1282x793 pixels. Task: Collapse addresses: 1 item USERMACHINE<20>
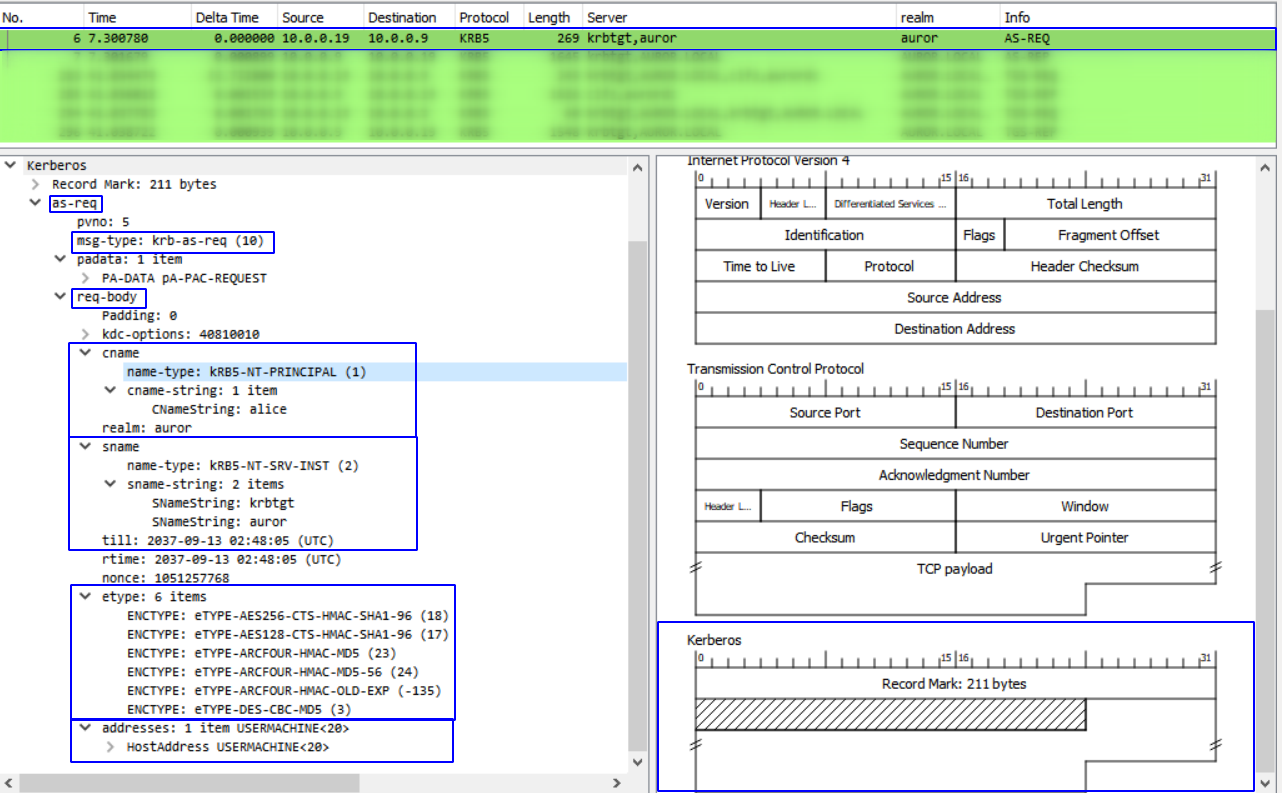[x=86, y=728]
